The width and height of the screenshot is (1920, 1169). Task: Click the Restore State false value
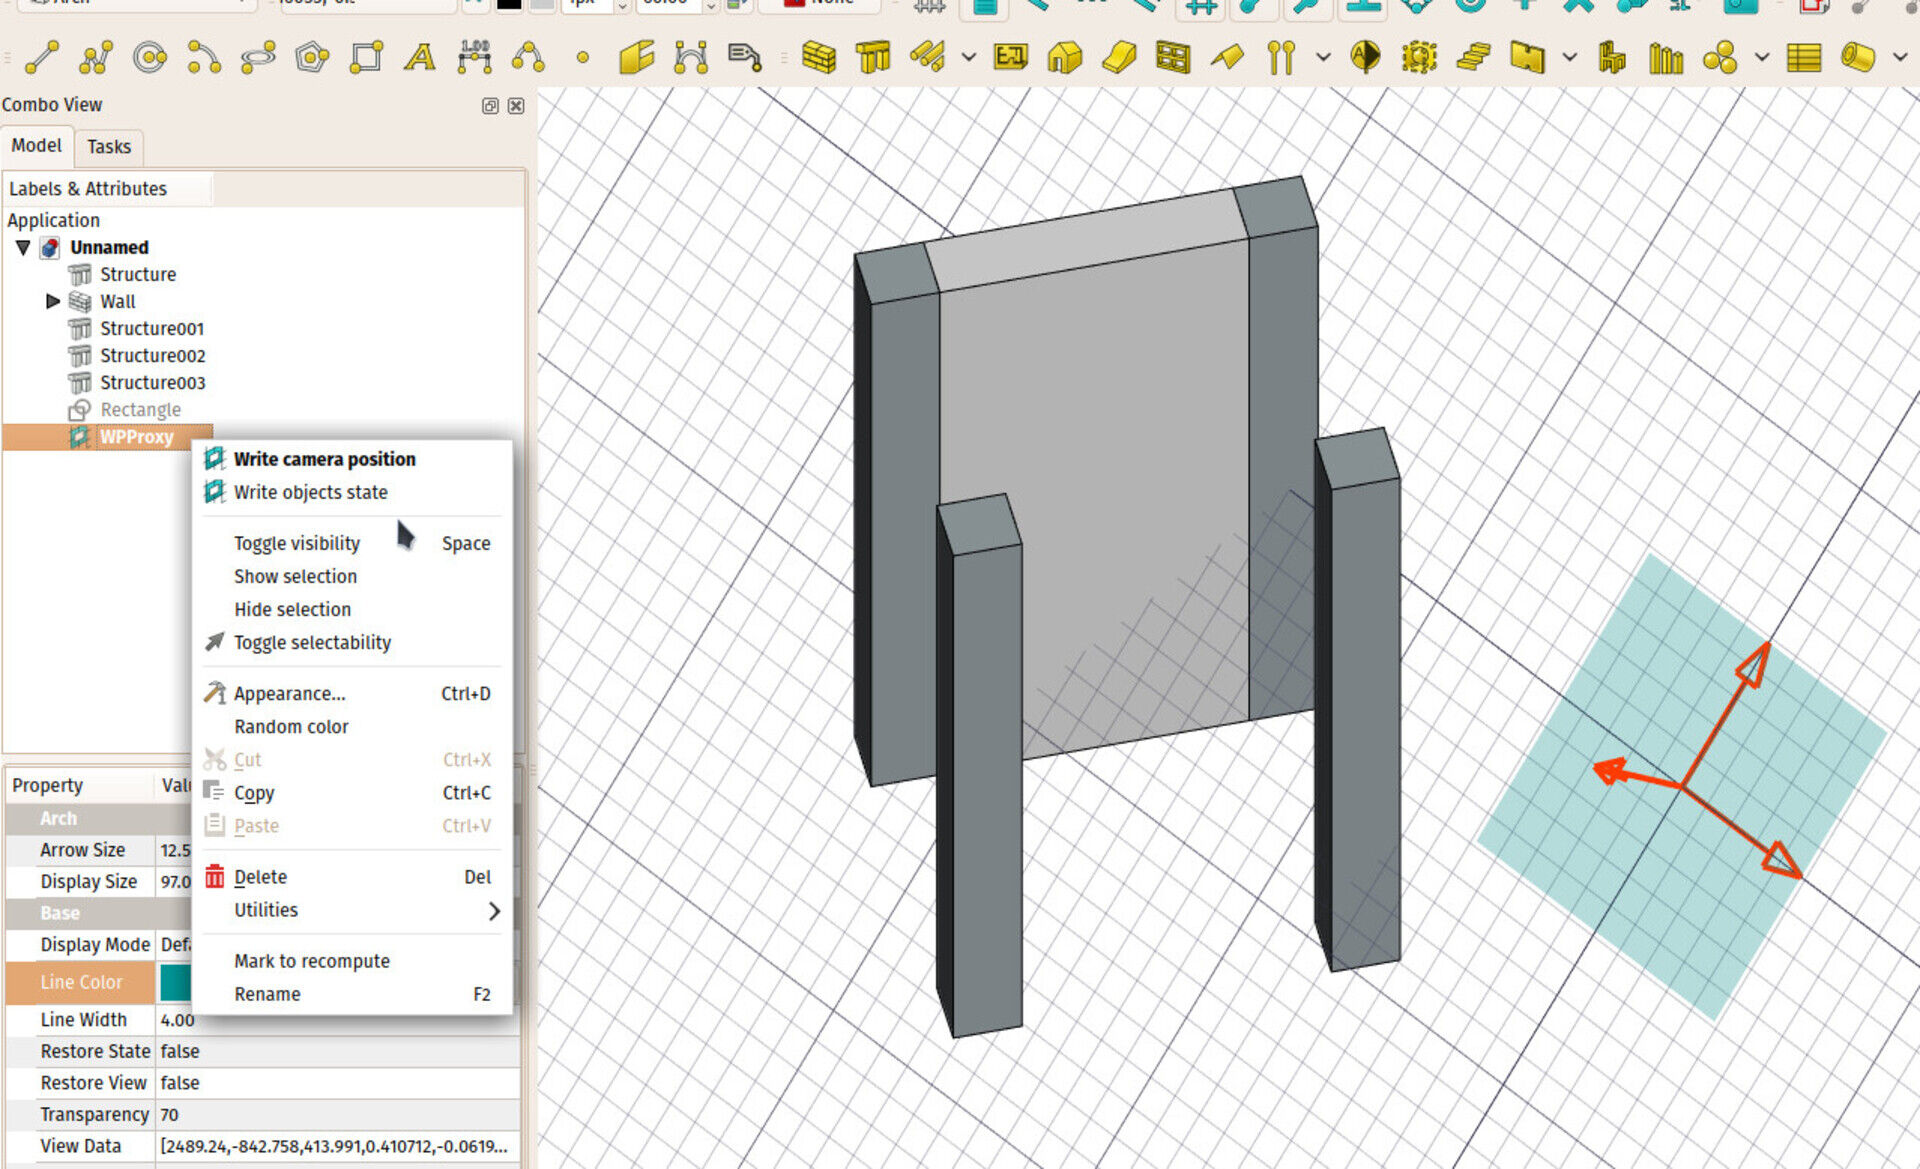[x=180, y=1051]
